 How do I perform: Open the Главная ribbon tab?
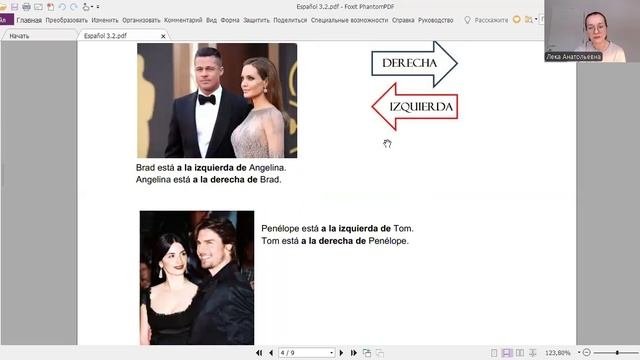29,20
